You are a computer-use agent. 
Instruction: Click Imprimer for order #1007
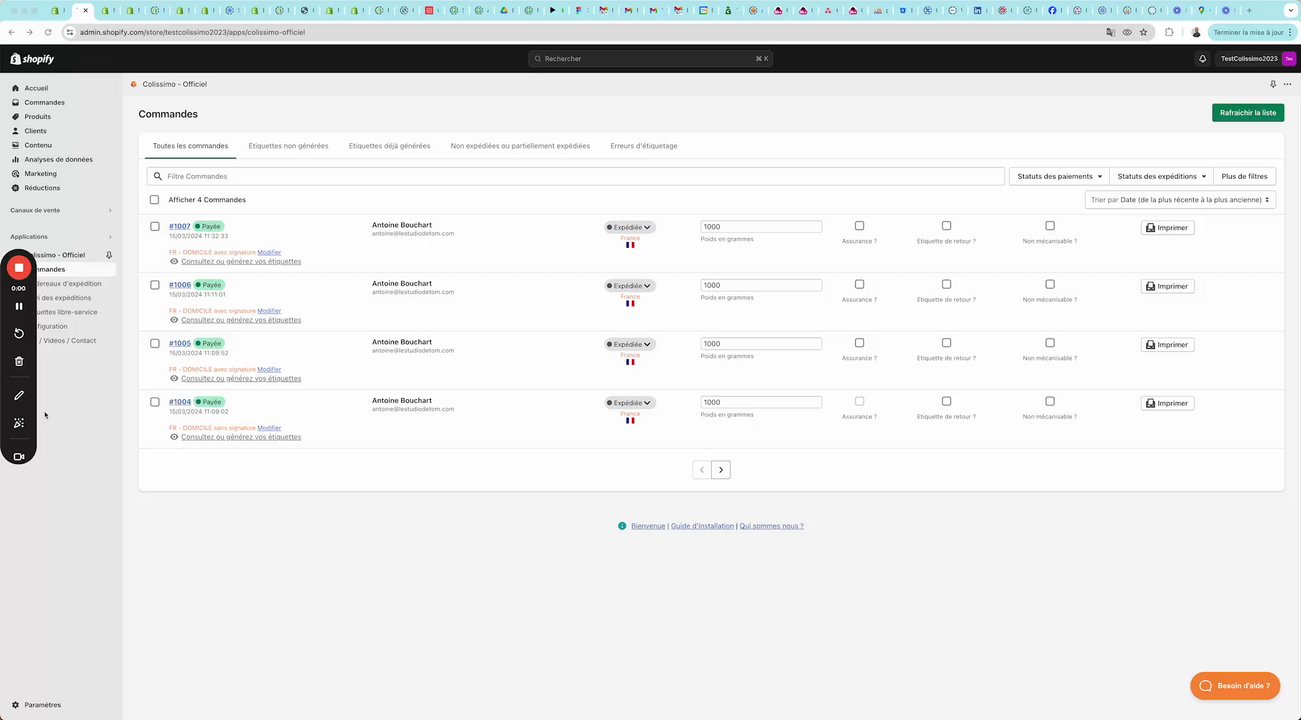tap(1167, 228)
